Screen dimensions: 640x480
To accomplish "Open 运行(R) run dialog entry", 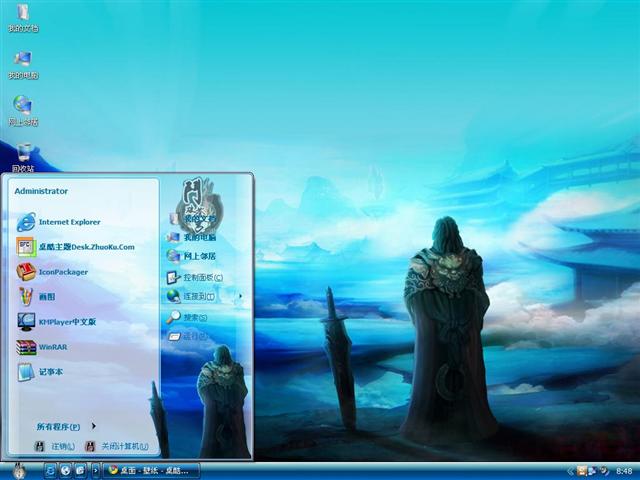I will coord(188,336).
